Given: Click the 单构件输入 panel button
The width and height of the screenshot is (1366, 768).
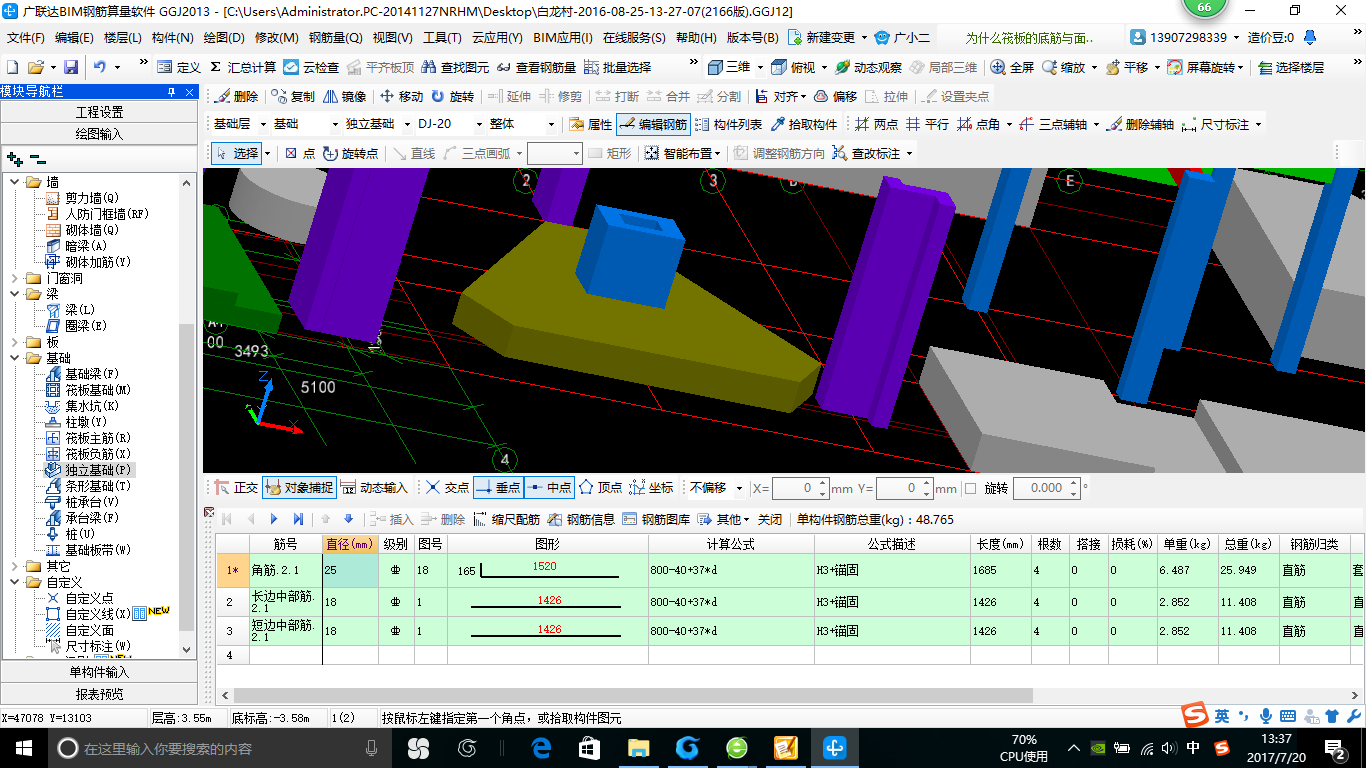Looking at the screenshot, I should (100, 672).
